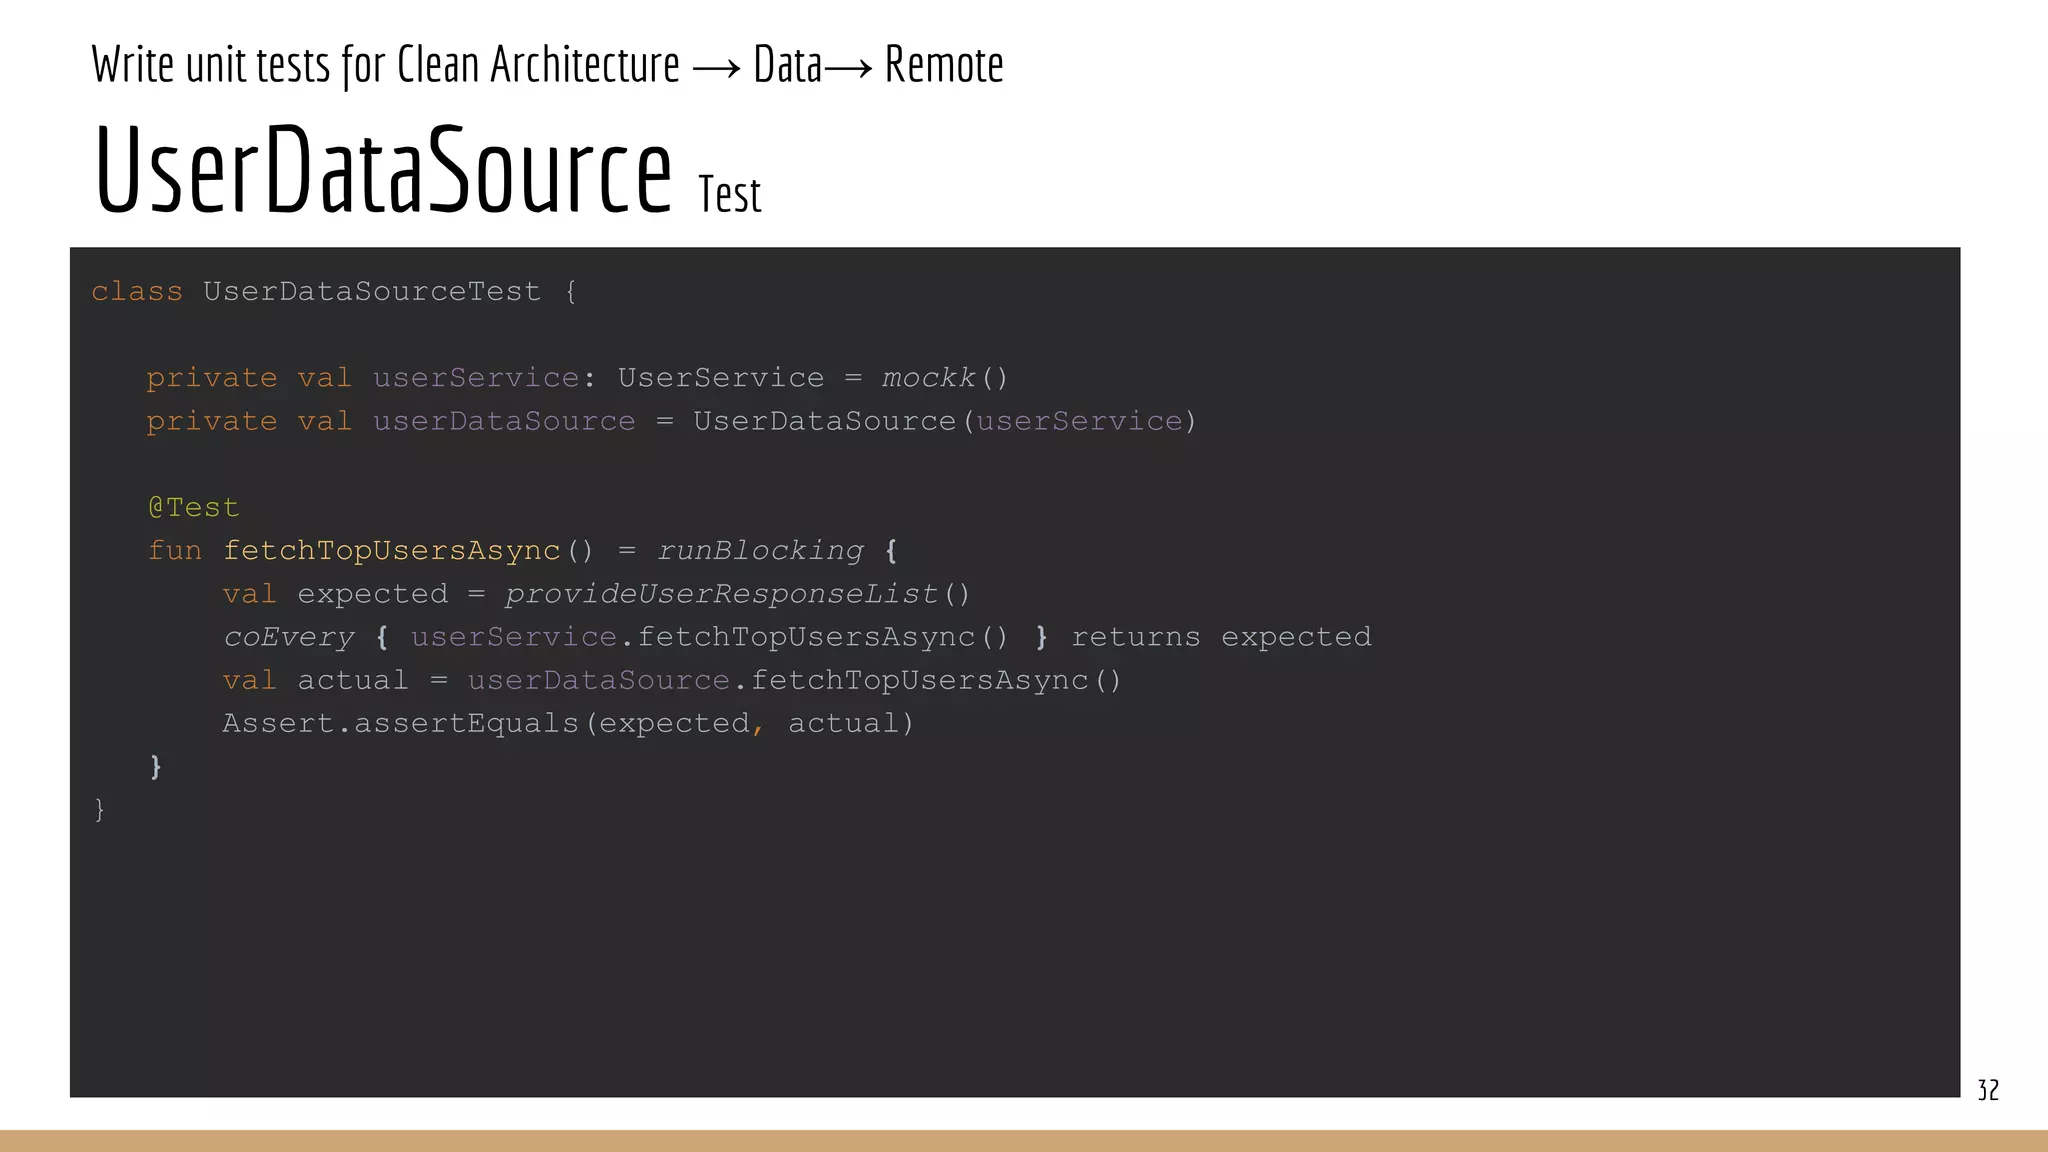Click 'provideUserResponseList()' in code
This screenshot has height=1152, width=2048.
[737, 594]
